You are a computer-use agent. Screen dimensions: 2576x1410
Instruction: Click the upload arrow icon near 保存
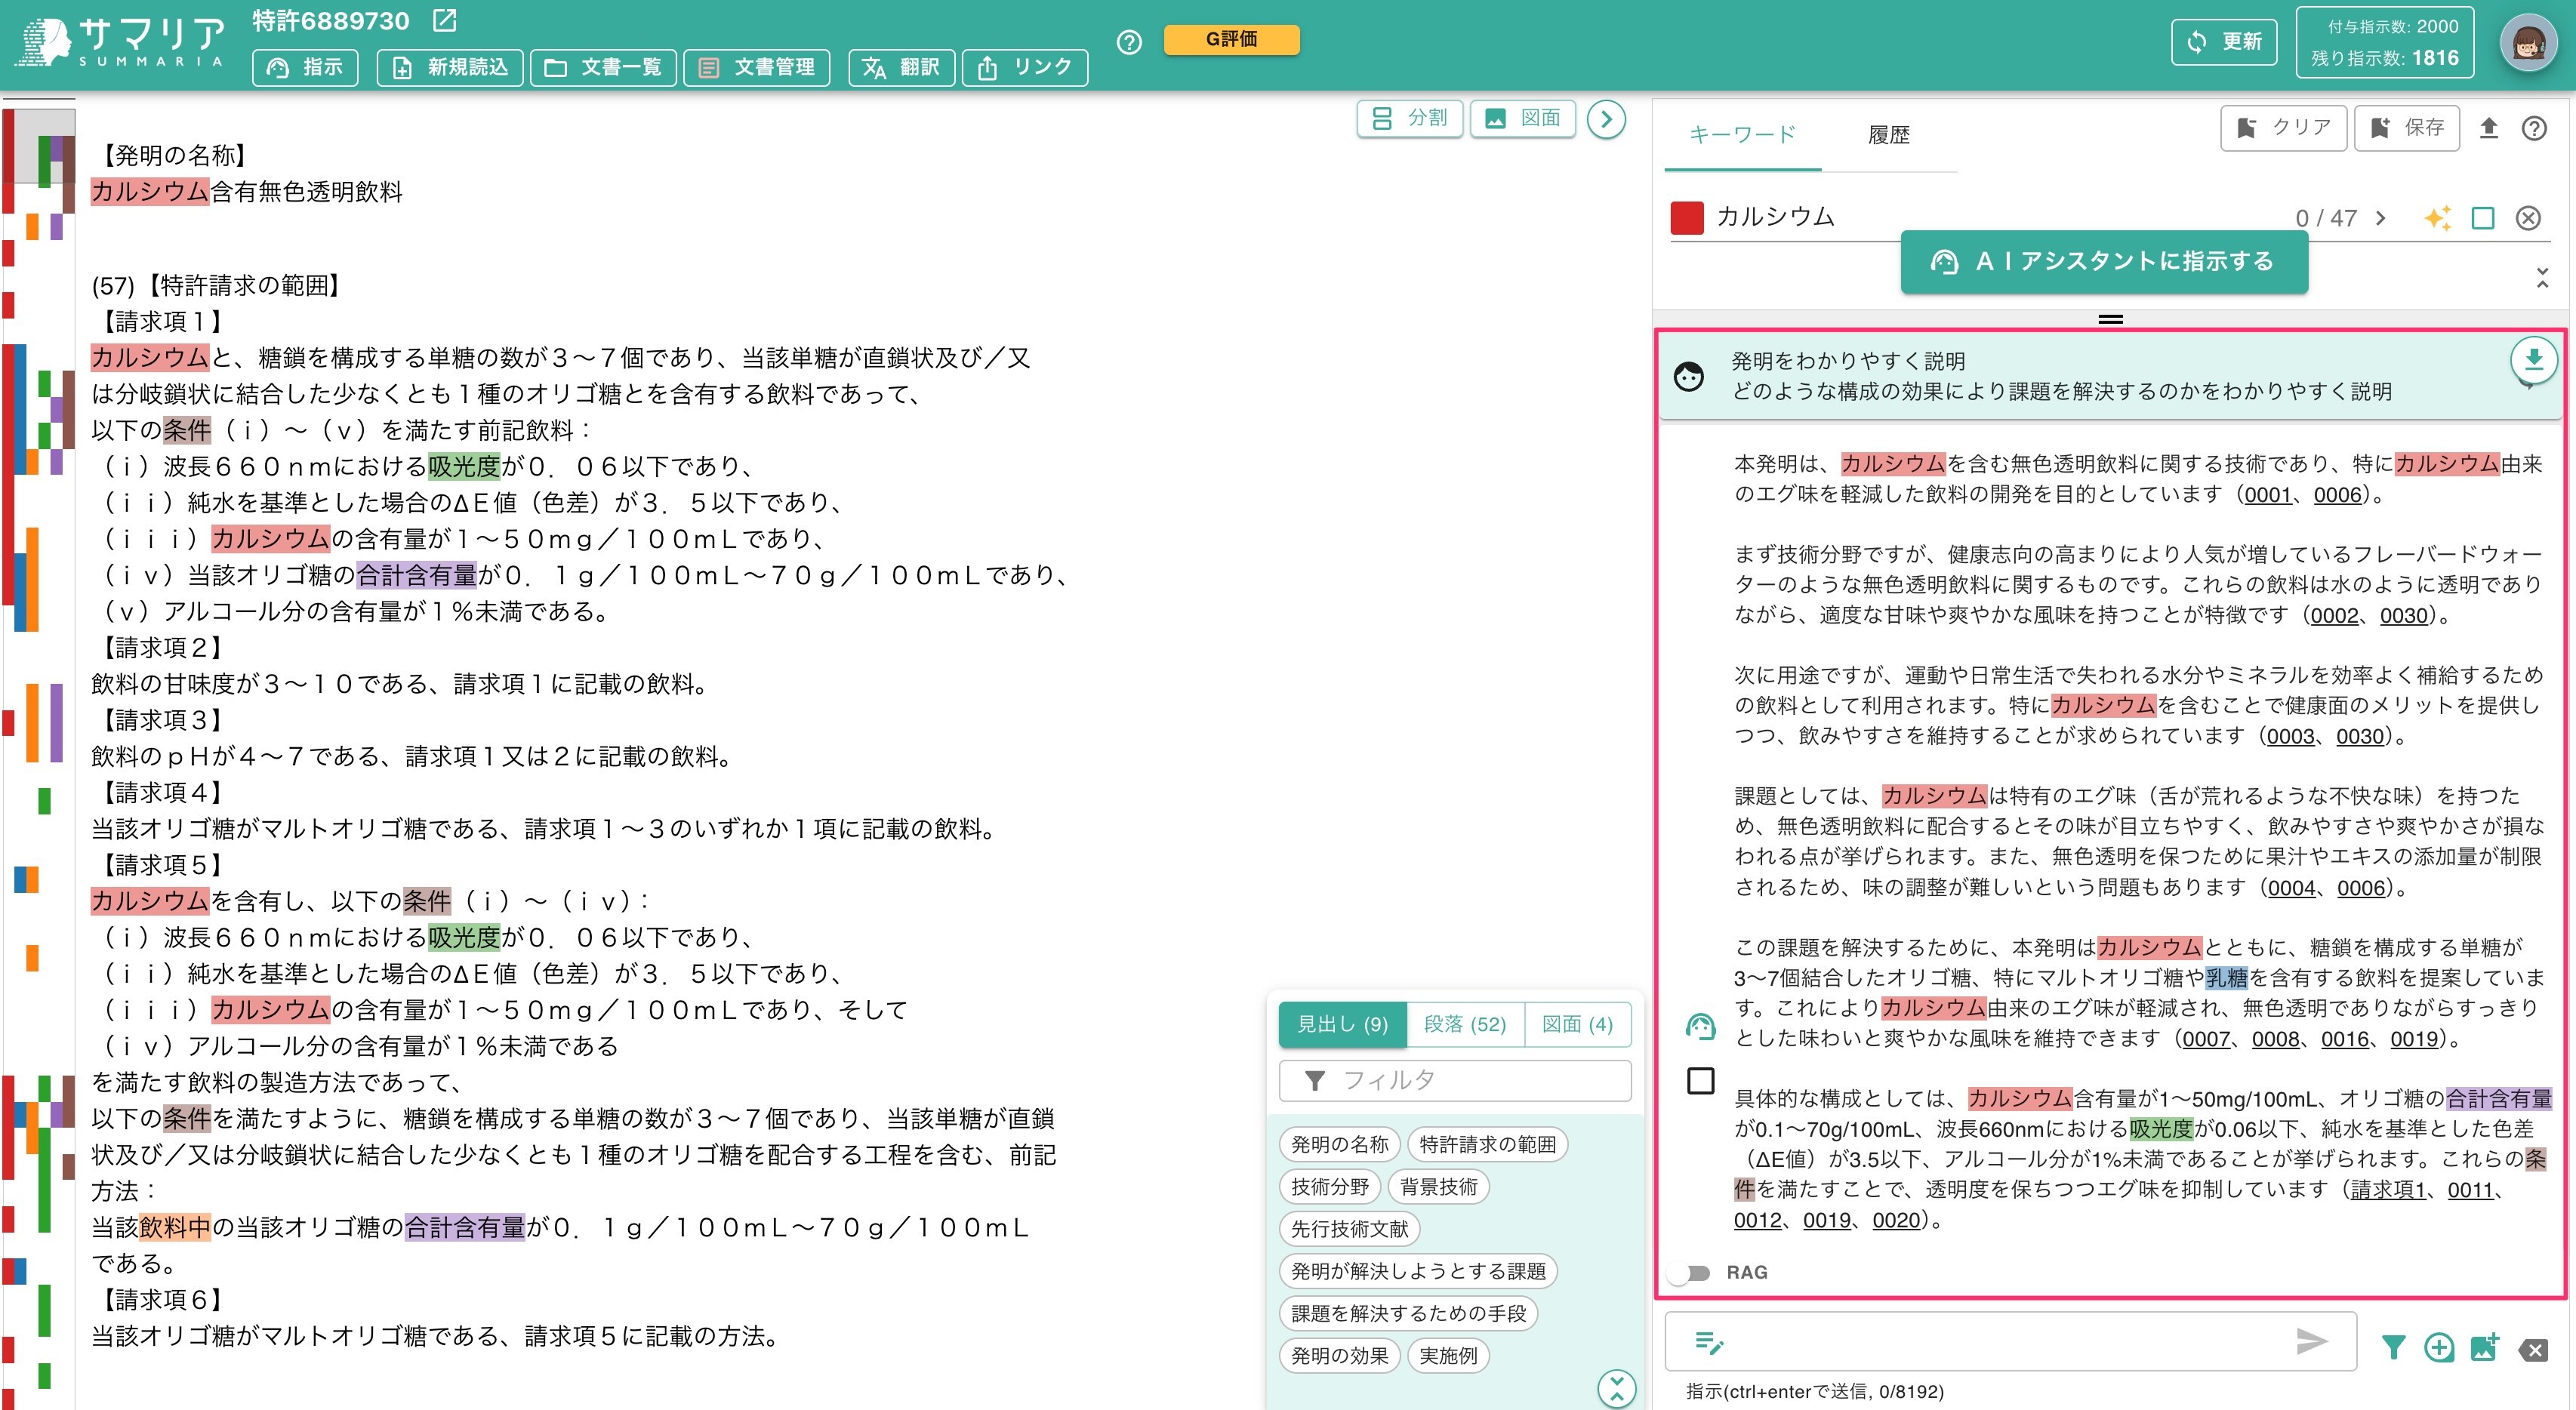click(x=2488, y=128)
